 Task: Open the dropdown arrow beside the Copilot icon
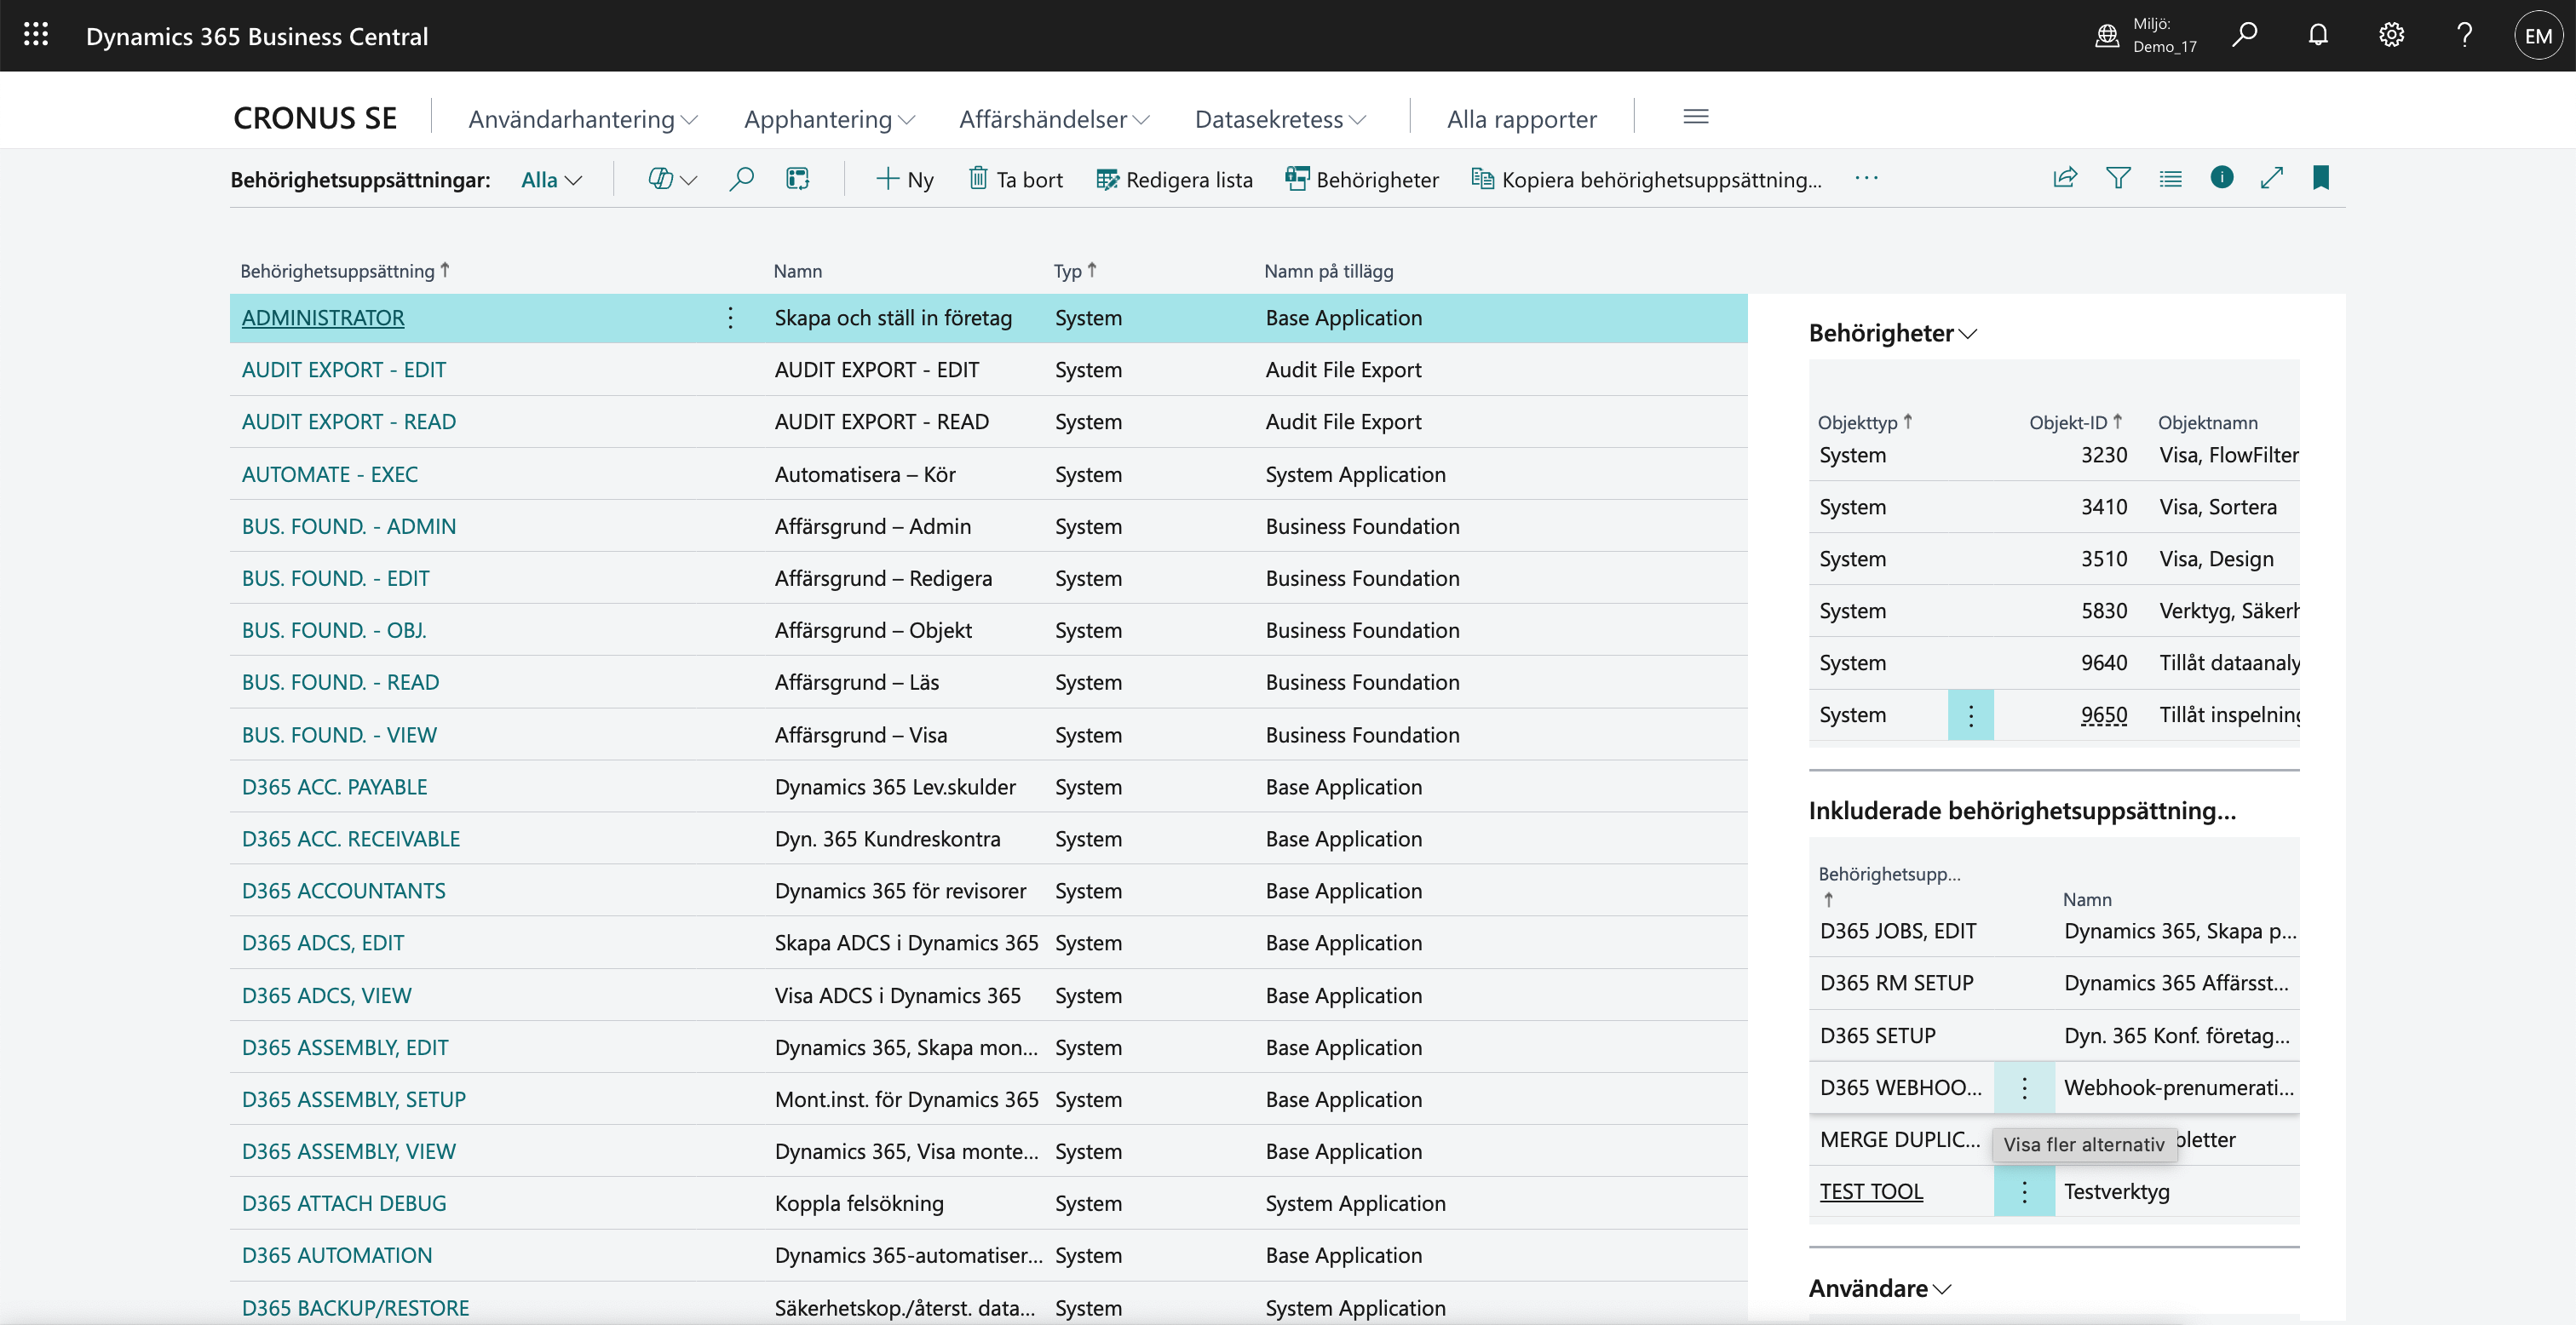[688, 180]
